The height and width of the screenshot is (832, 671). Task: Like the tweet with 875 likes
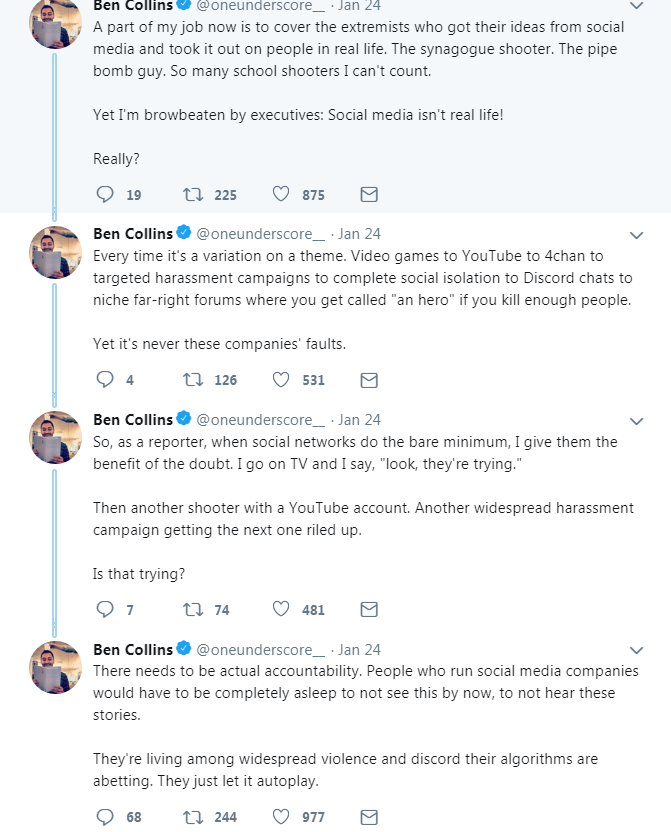pyautogui.click(x=281, y=194)
